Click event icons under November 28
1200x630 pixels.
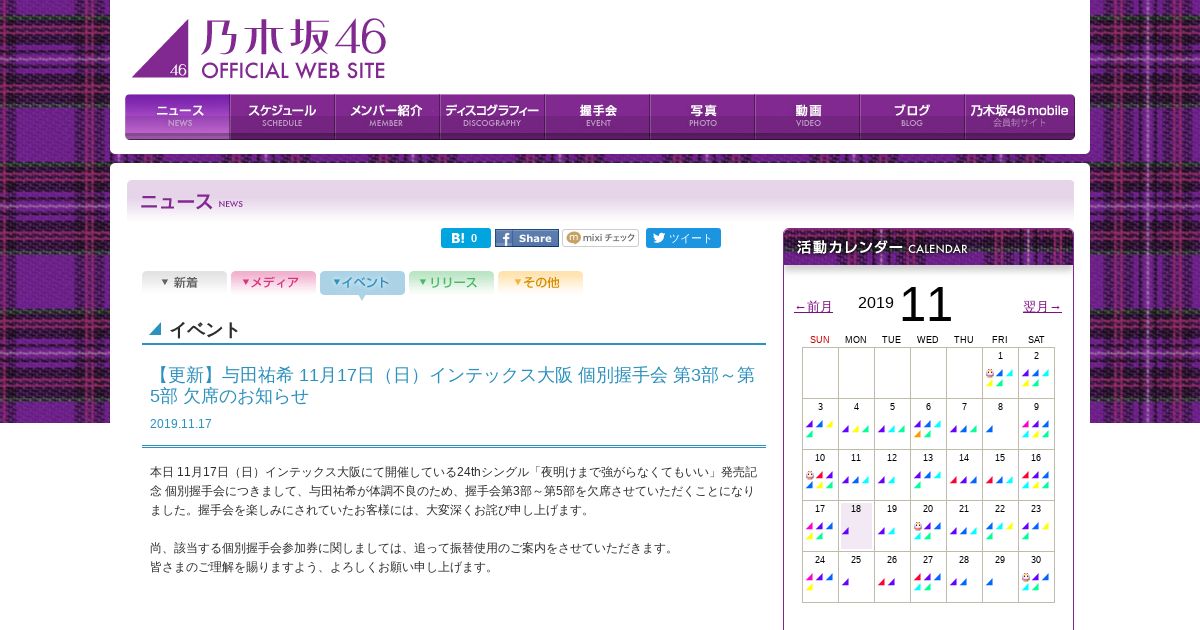(x=959, y=582)
